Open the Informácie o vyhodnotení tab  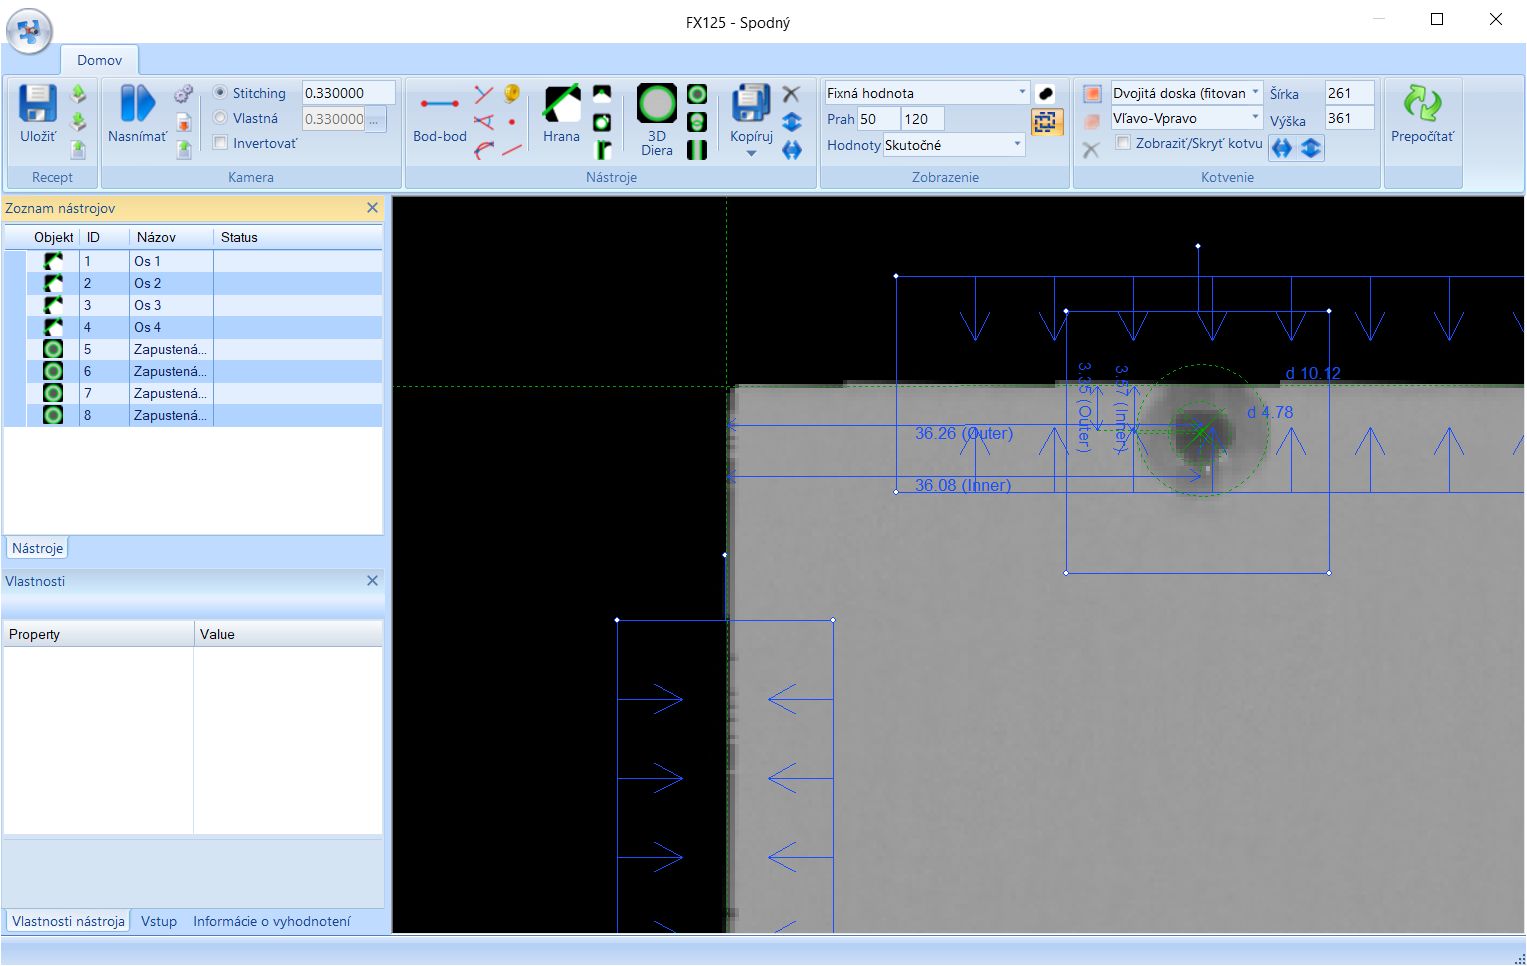[271, 921]
